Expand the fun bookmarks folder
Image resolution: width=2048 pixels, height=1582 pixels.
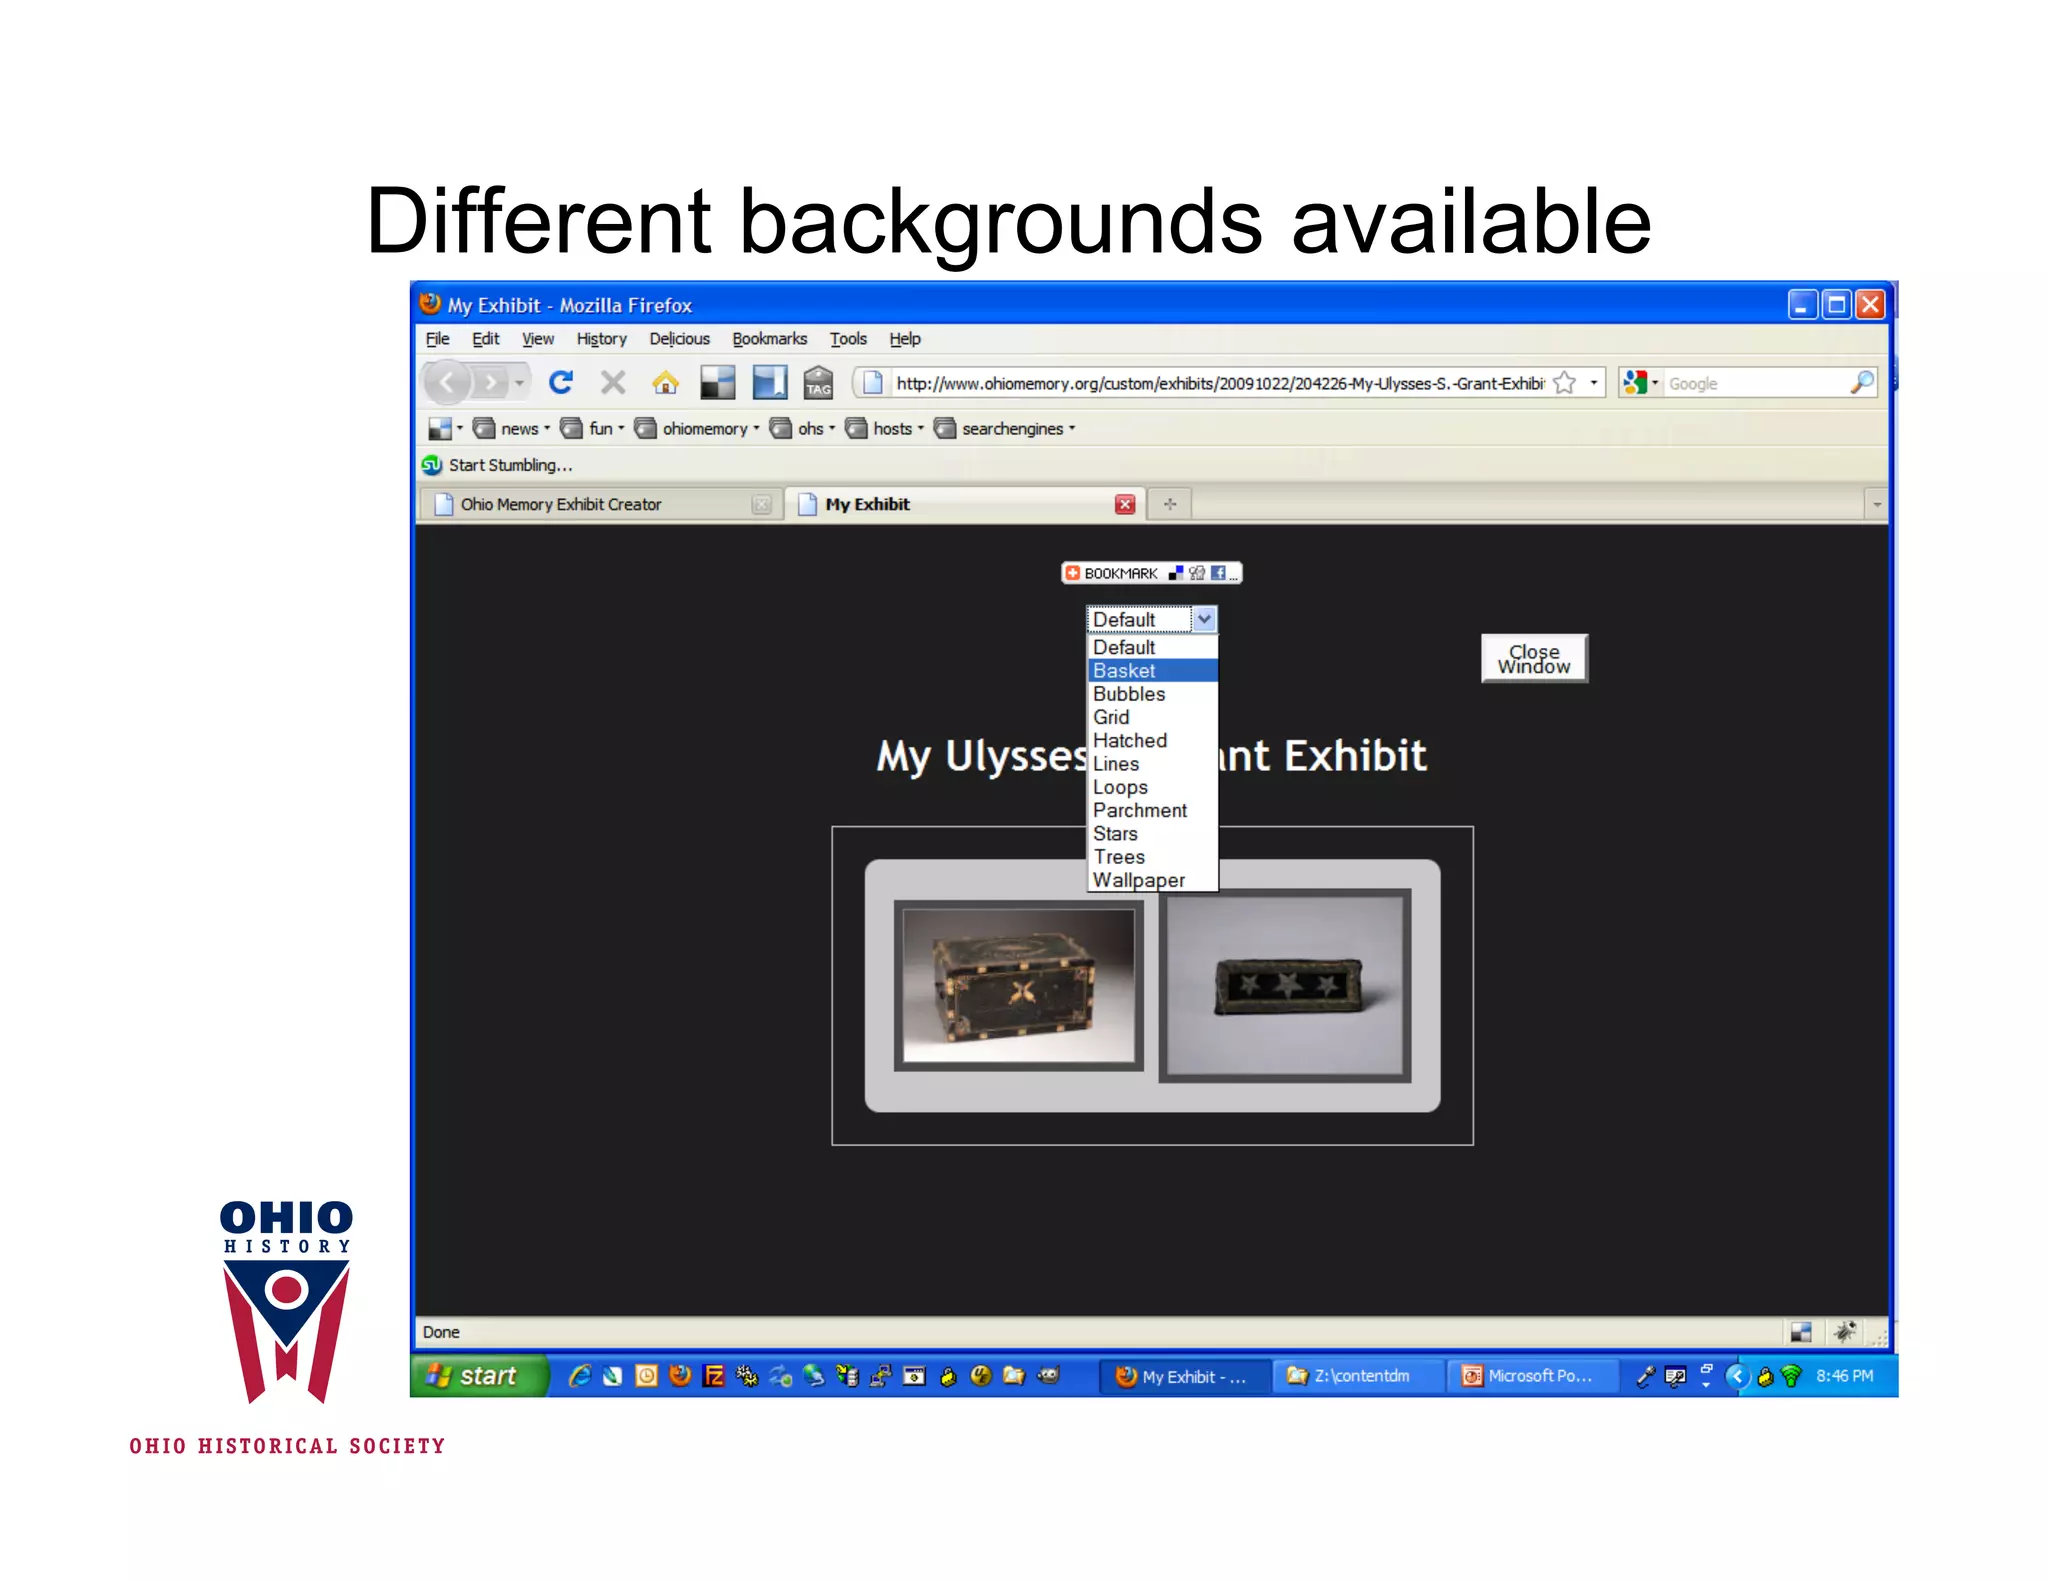[593, 428]
